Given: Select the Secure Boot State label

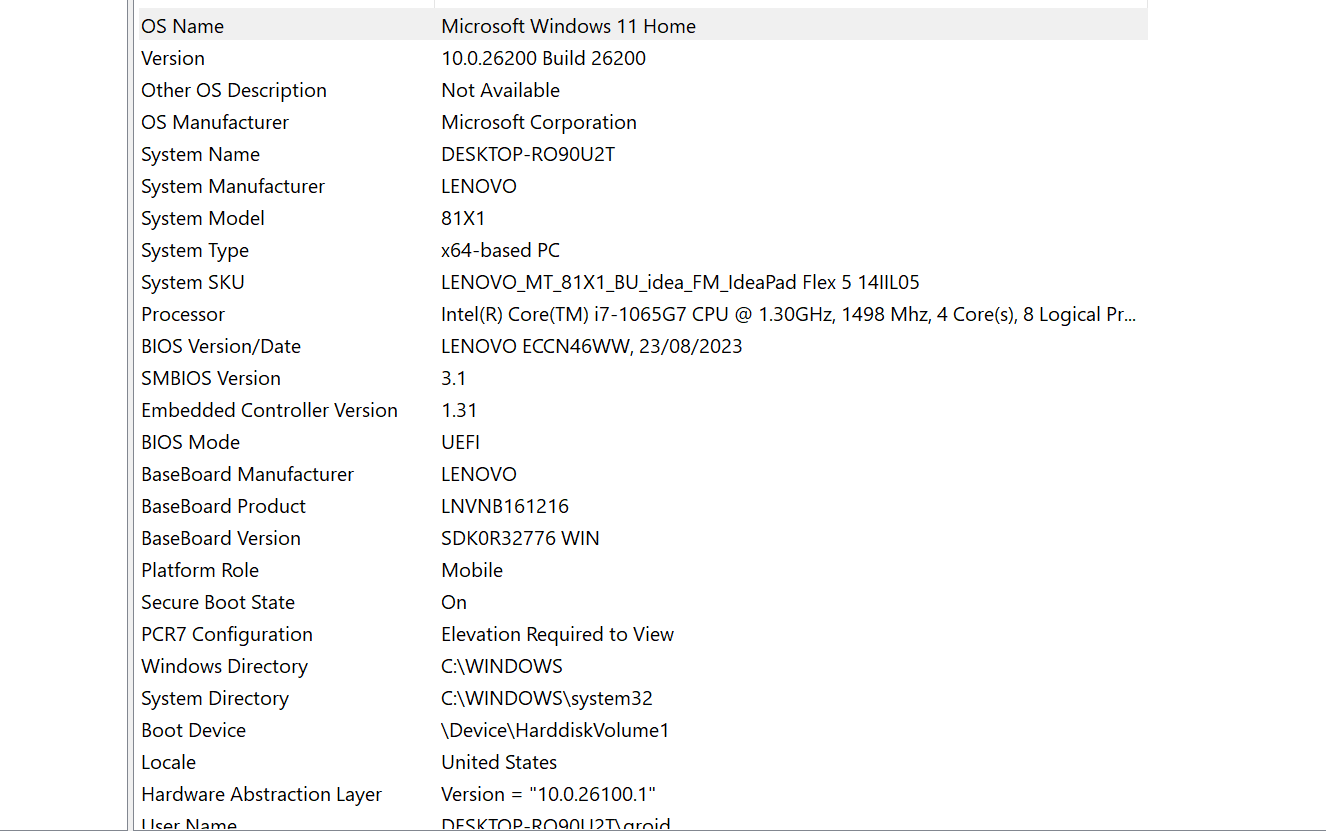Looking at the screenshot, I should [x=218, y=602].
